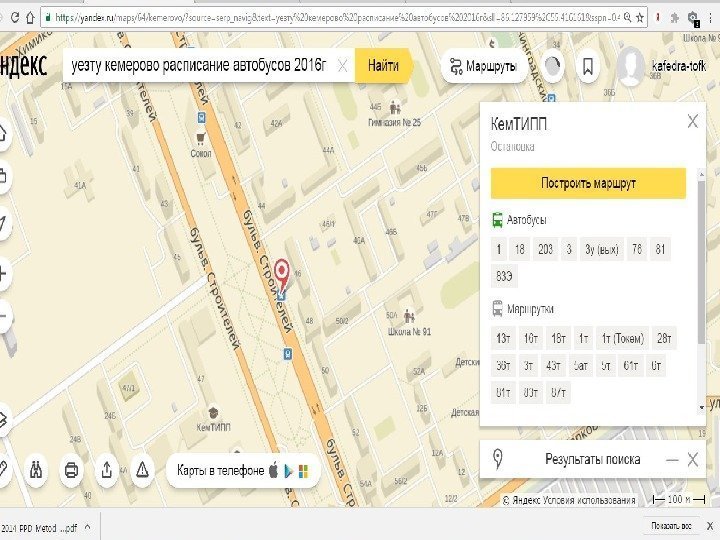Select bus route 81
720x540 pixels.
[x=660, y=249]
